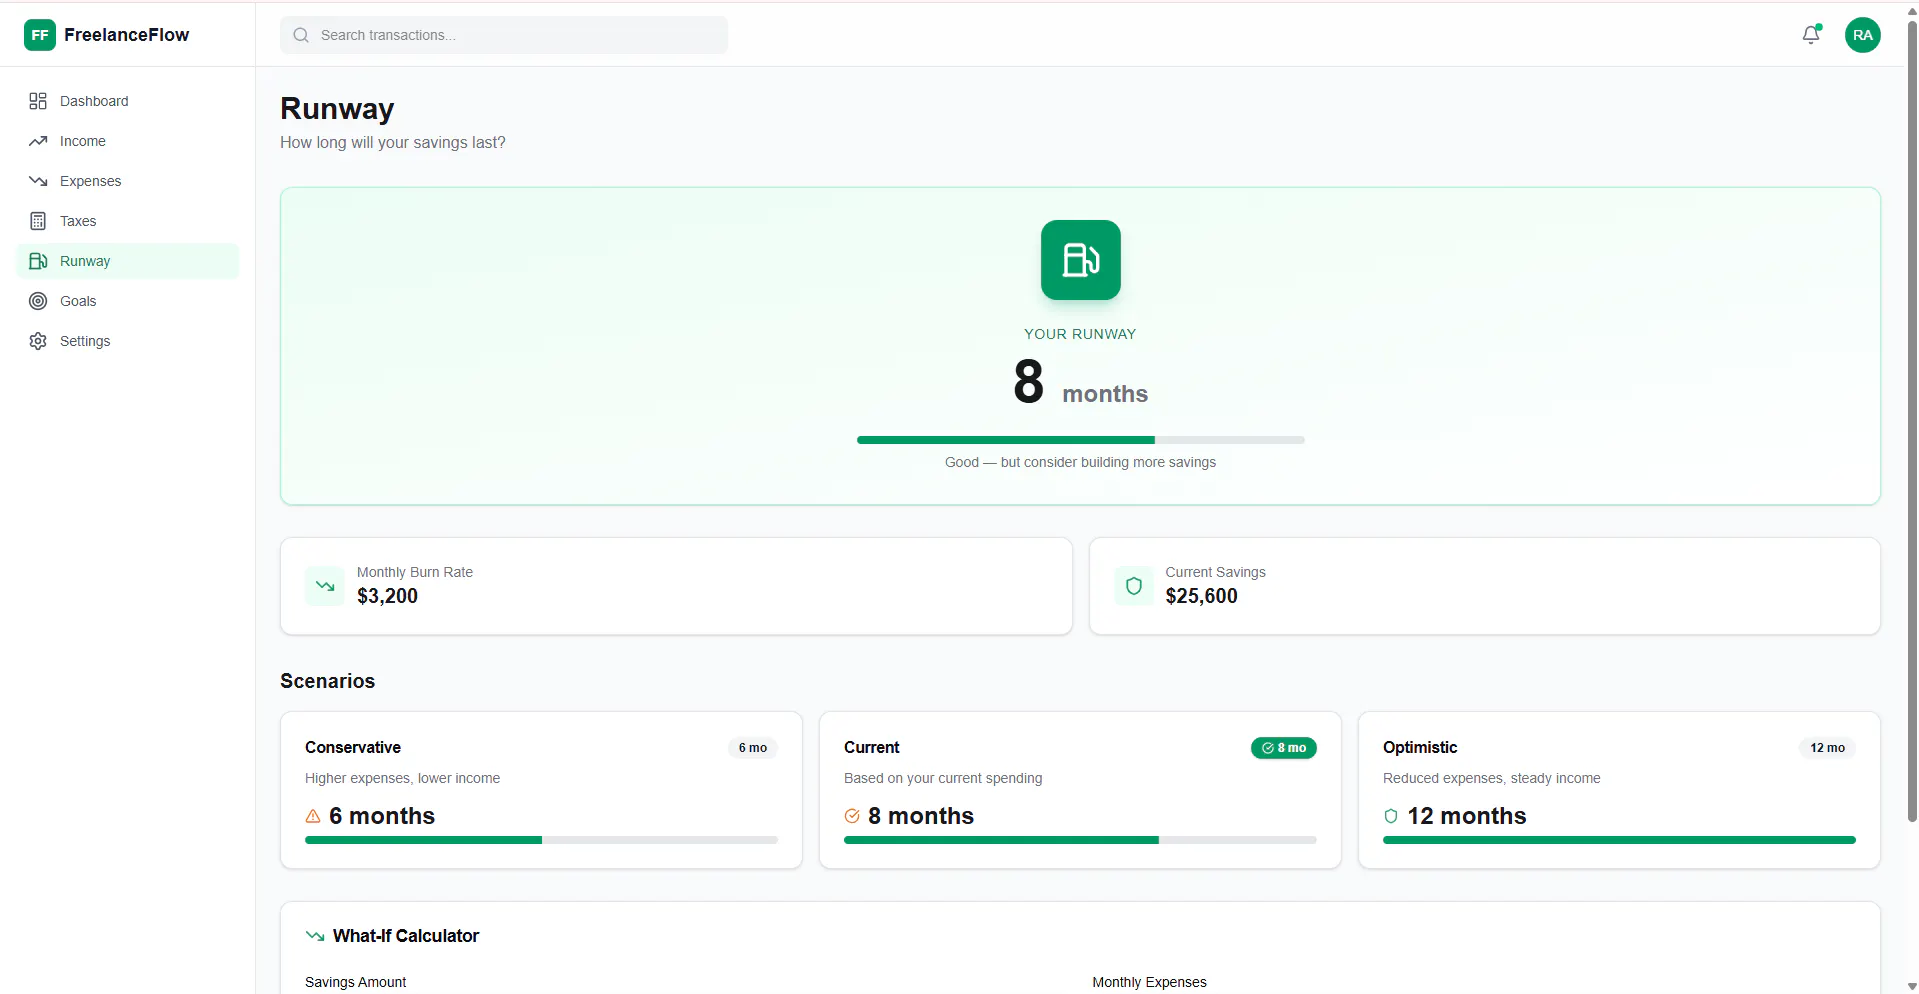Click 'Higher expenses, lower income' description
The image size is (1919, 994).
tap(402, 778)
